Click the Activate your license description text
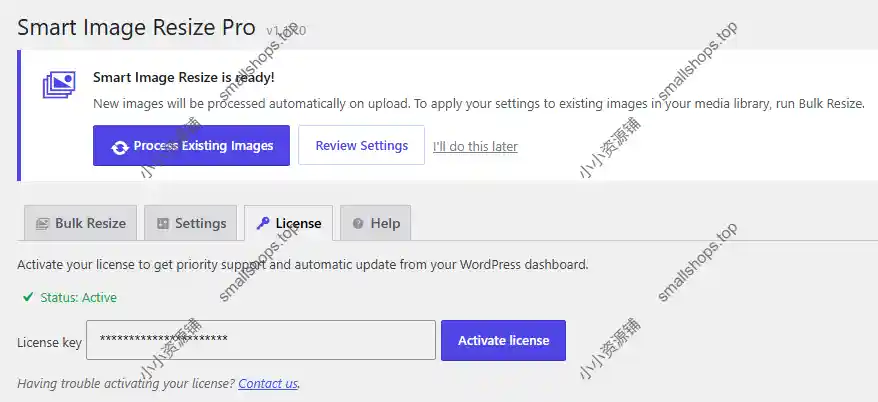Image resolution: width=878 pixels, height=402 pixels. pos(303,264)
